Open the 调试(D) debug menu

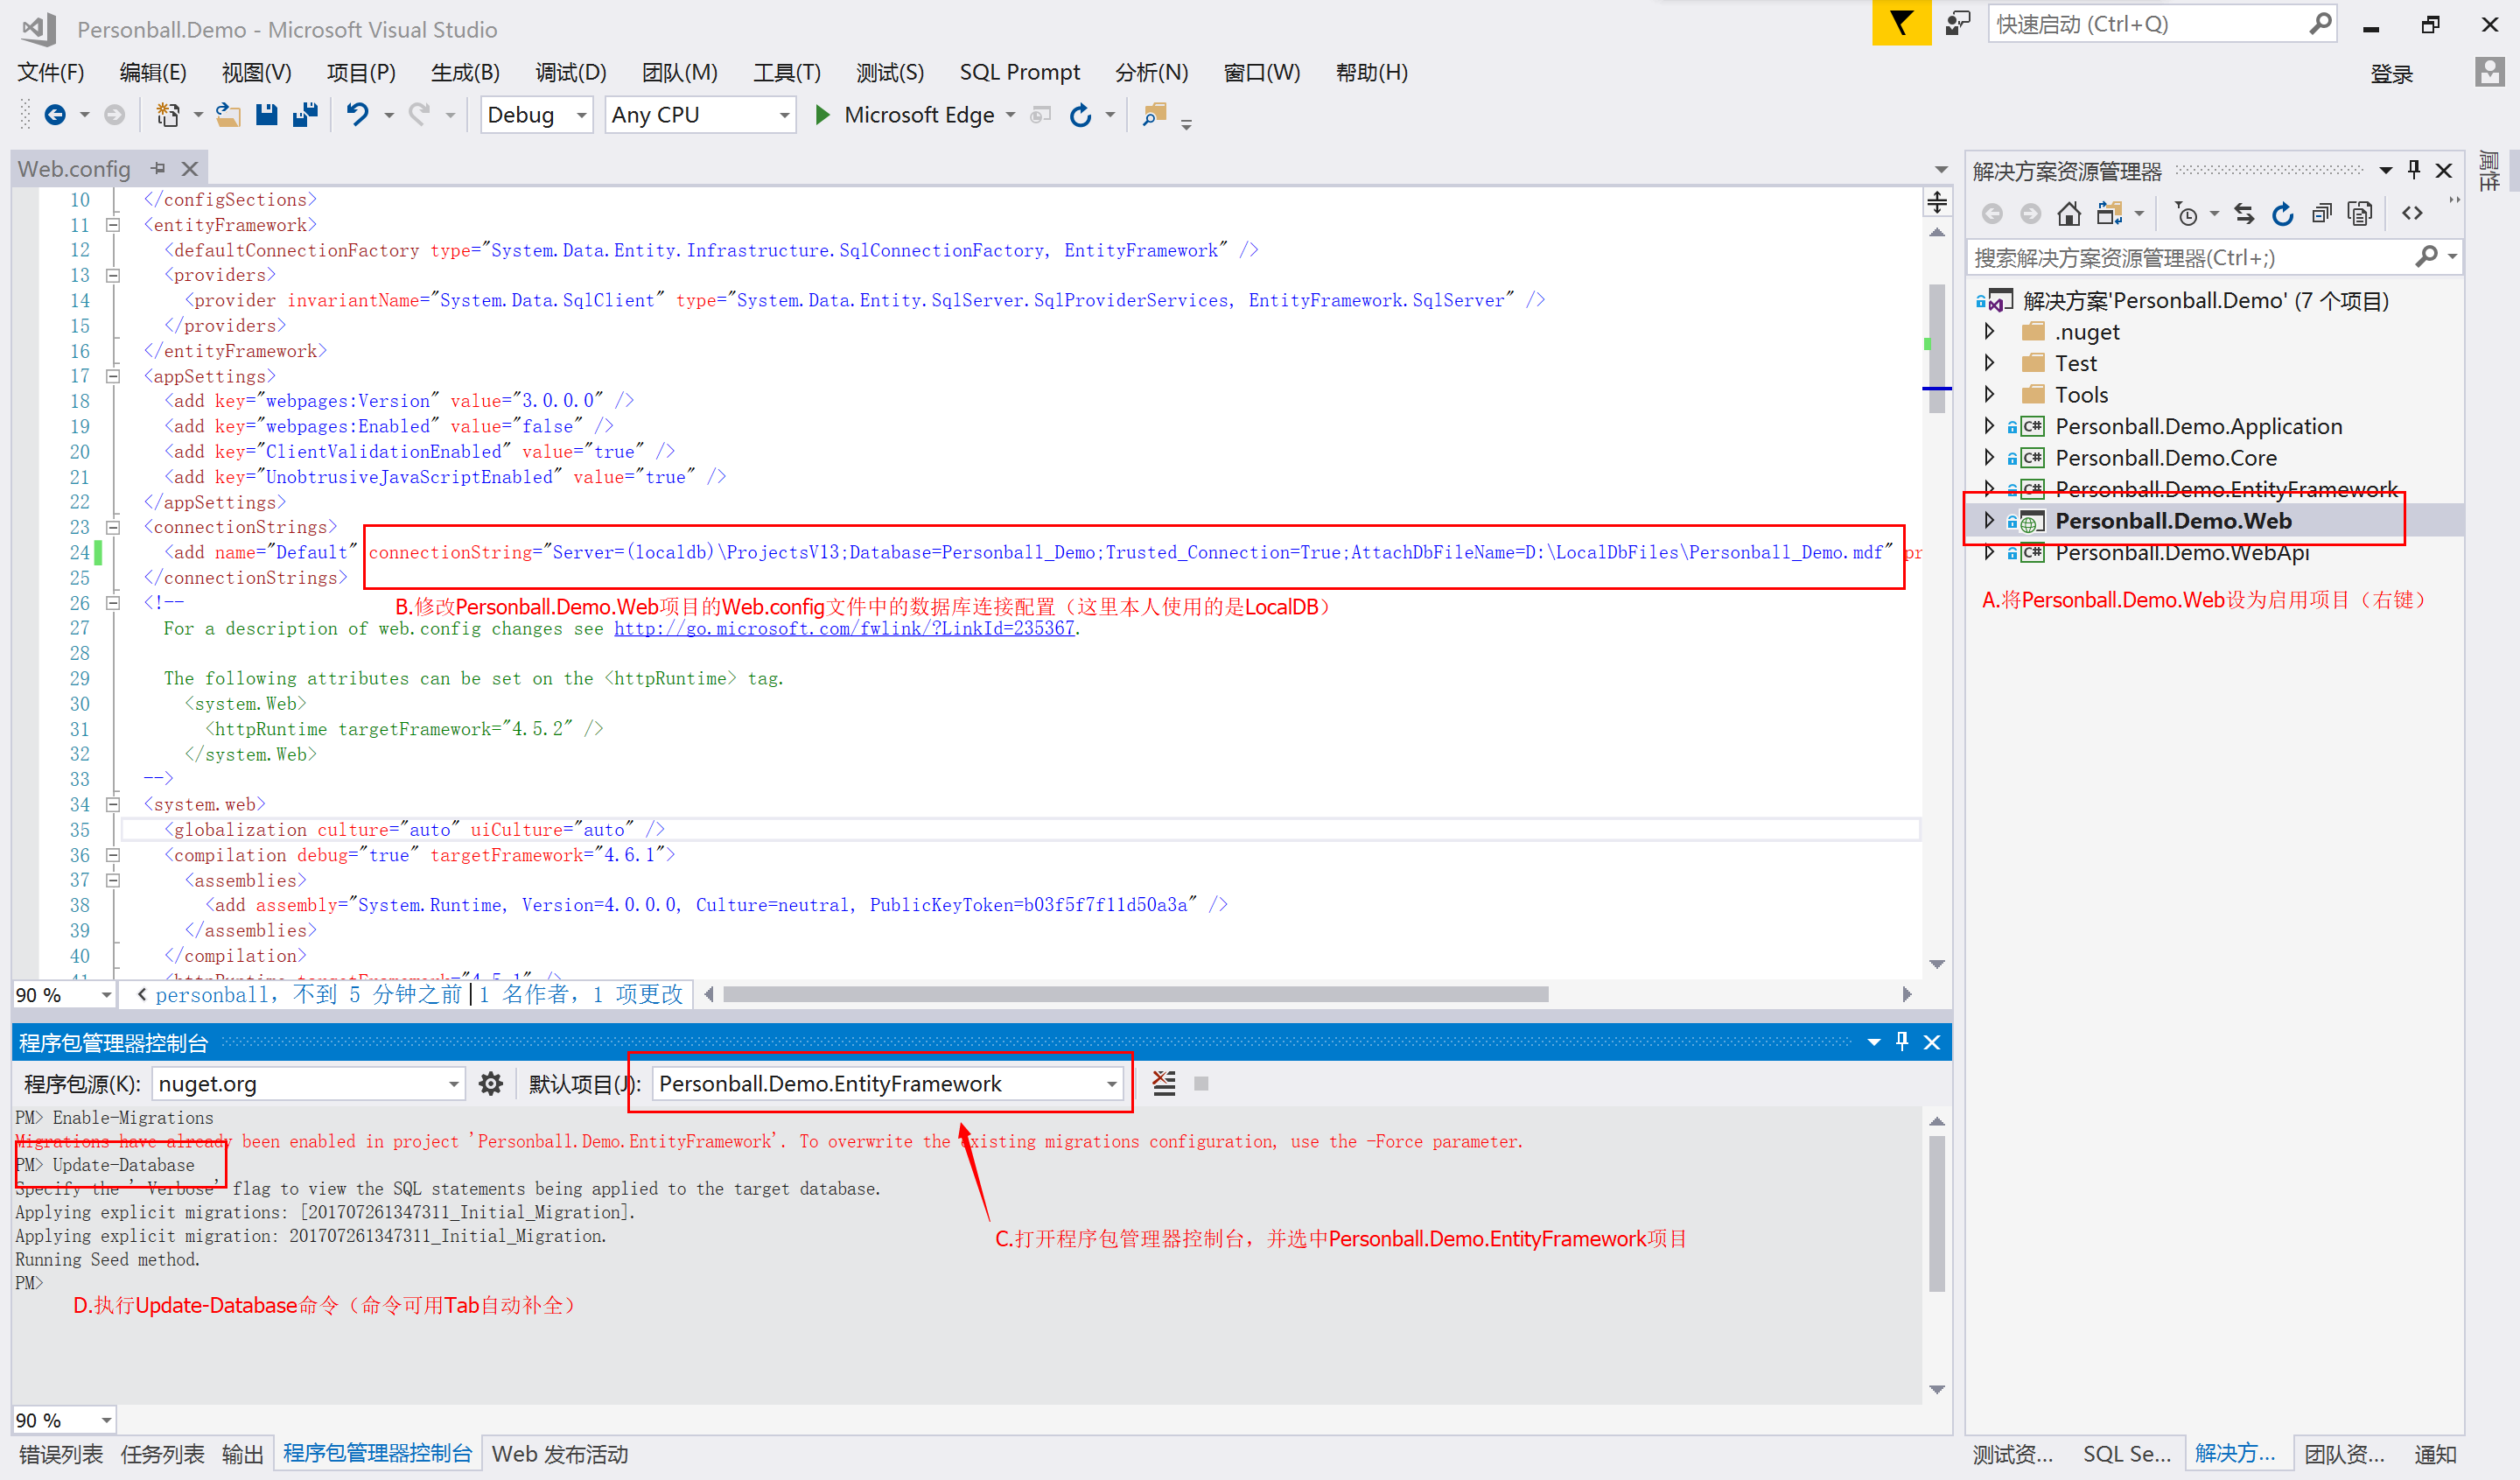pyautogui.click(x=571, y=72)
